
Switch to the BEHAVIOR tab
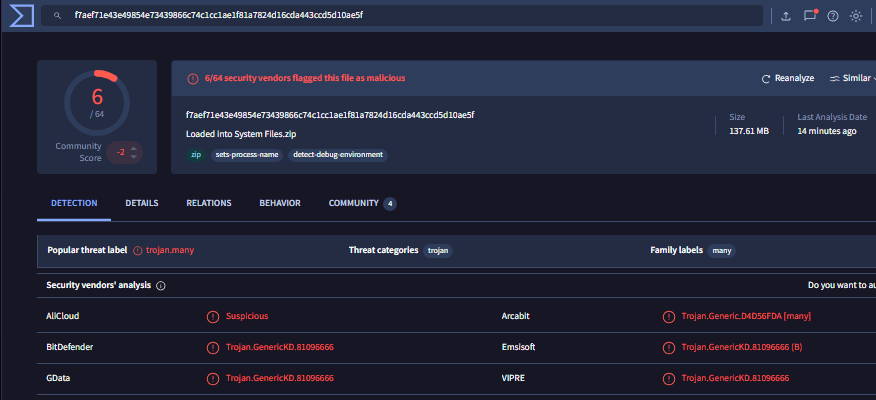click(x=280, y=203)
